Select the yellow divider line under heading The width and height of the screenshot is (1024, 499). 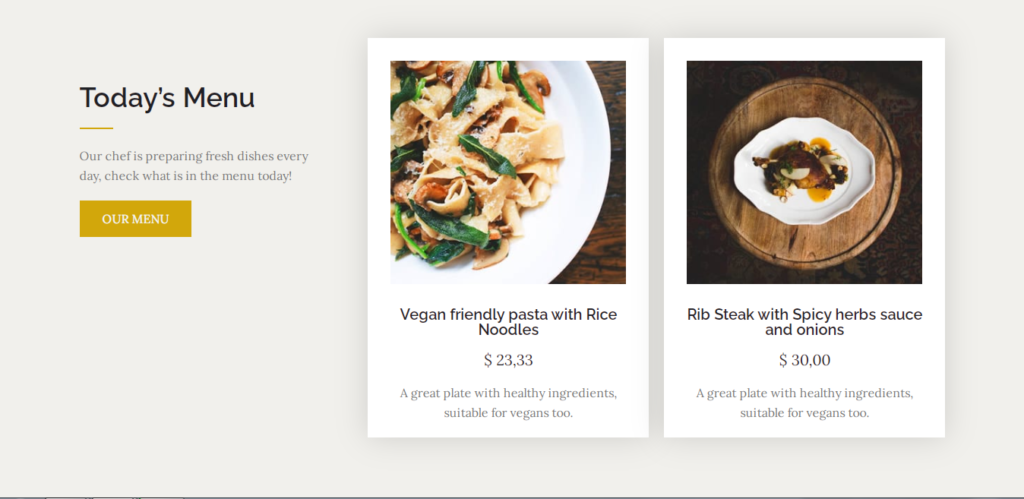(96, 128)
